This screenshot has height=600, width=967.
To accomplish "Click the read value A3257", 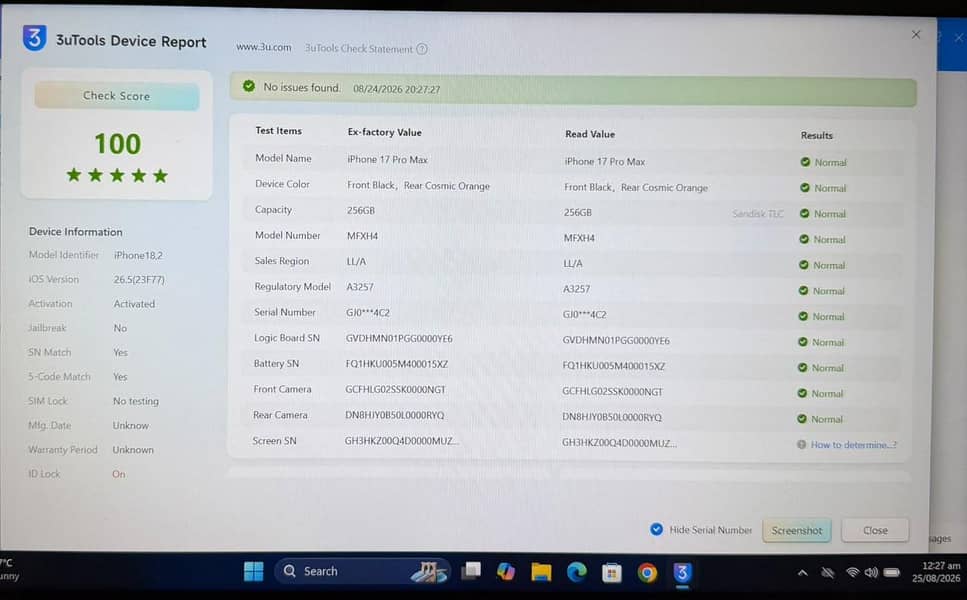I will pos(576,289).
